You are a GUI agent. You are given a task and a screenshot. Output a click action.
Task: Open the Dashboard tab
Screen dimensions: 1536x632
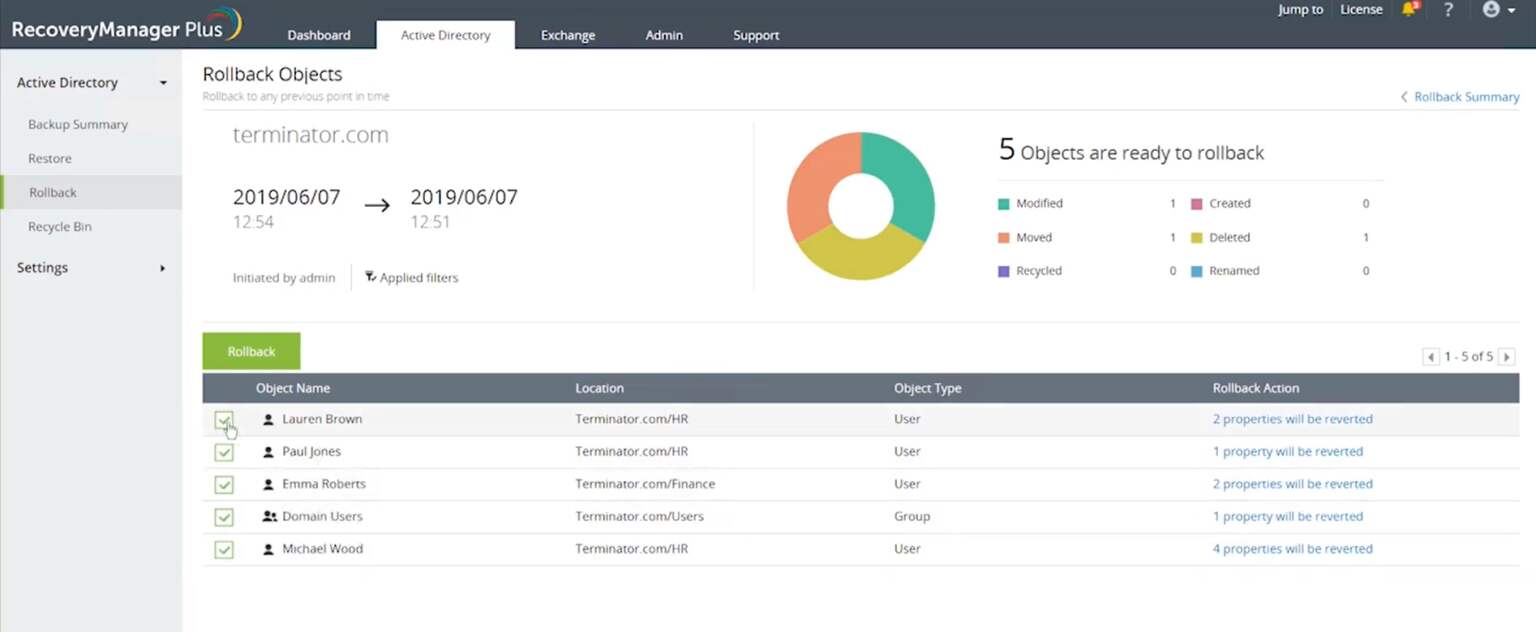coord(318,35)
